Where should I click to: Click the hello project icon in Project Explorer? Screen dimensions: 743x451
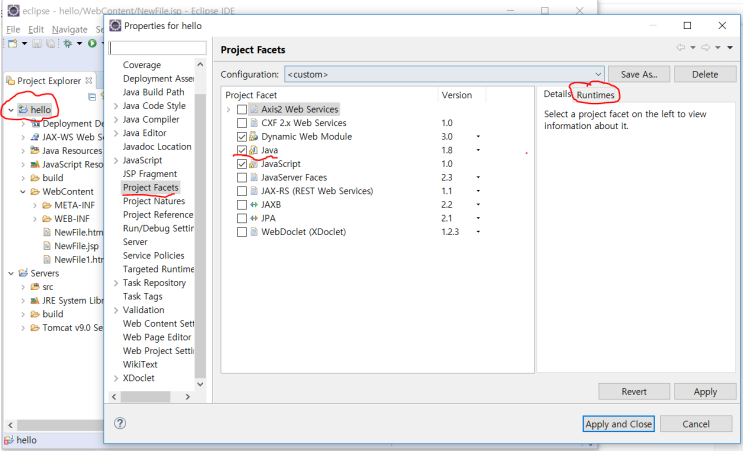[x=23, y=110]
